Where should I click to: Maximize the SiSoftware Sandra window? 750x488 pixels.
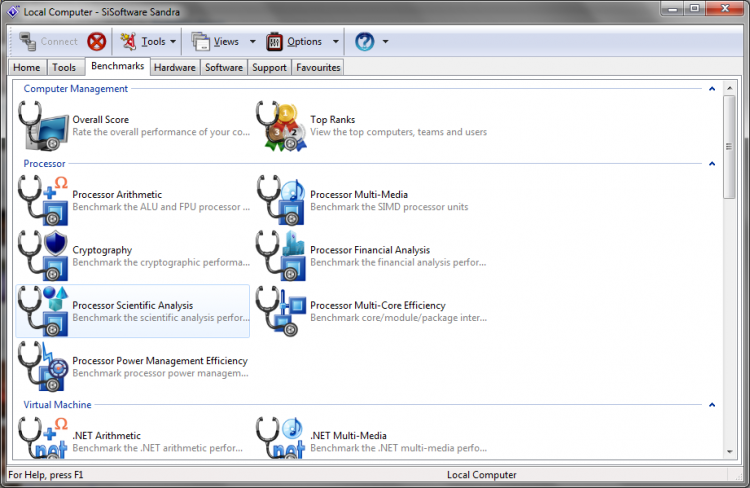point(695,9)
